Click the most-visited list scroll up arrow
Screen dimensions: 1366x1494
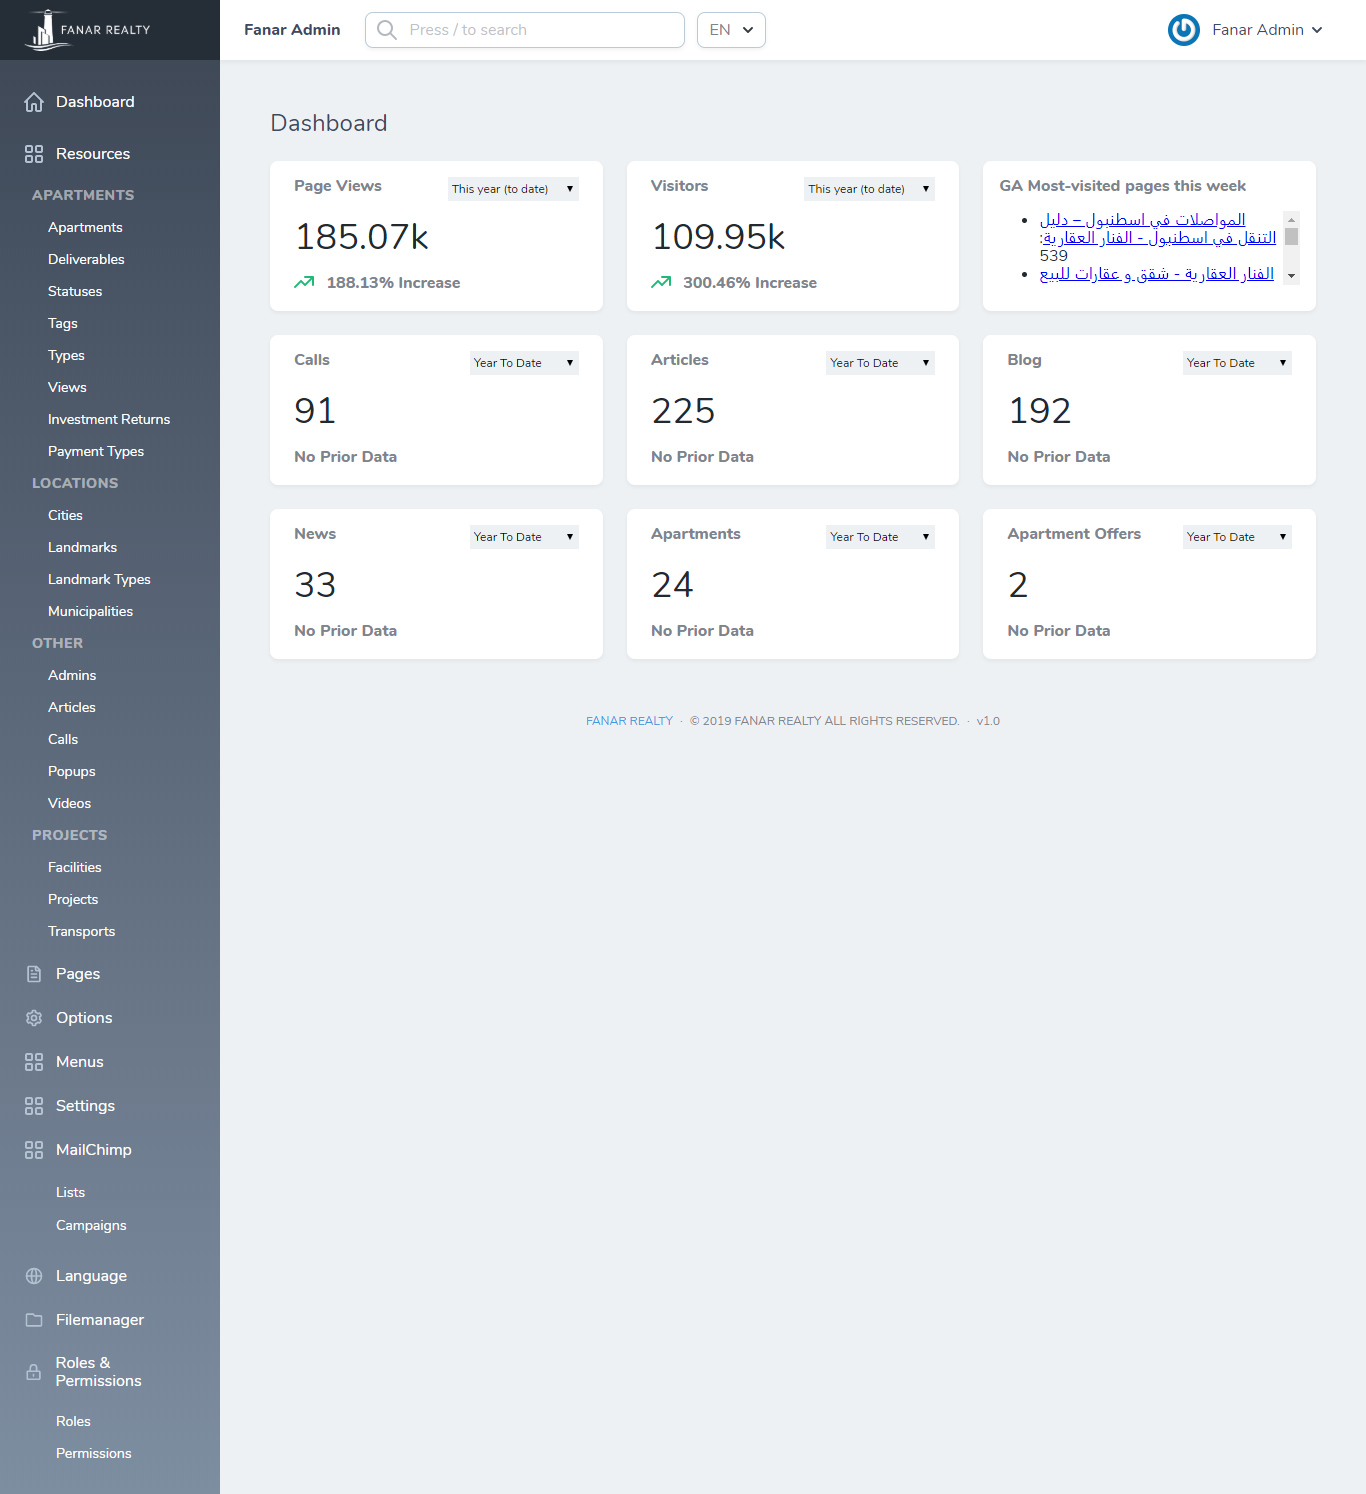1291,219
